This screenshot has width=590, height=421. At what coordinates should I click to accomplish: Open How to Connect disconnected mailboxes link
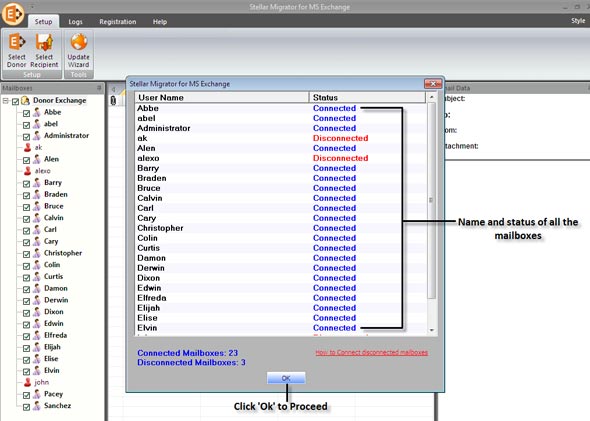coord(371,353)
